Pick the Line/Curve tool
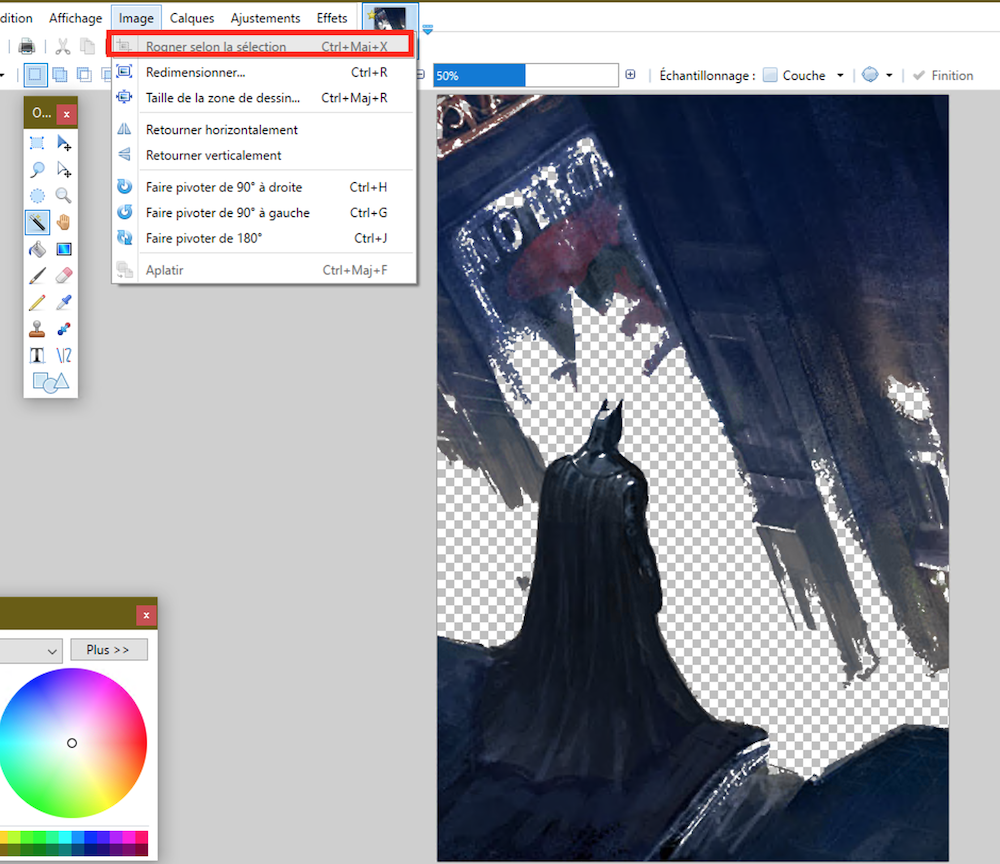1000x864 pixels. pyautogui.click(x=64, y=355)
